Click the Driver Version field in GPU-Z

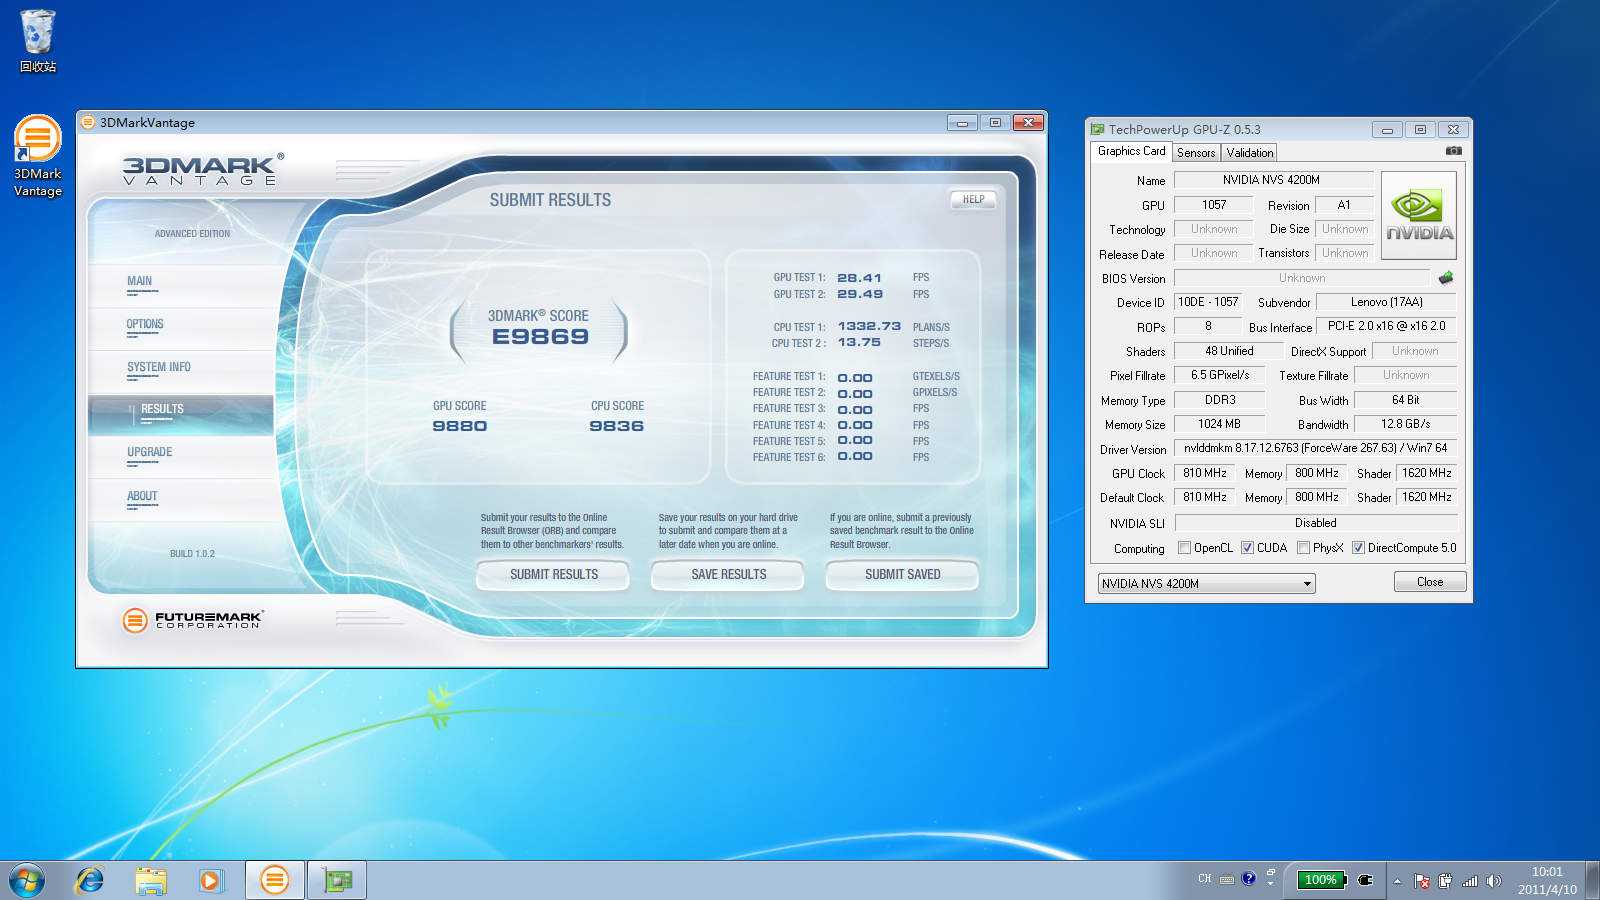click(1315, 448)
